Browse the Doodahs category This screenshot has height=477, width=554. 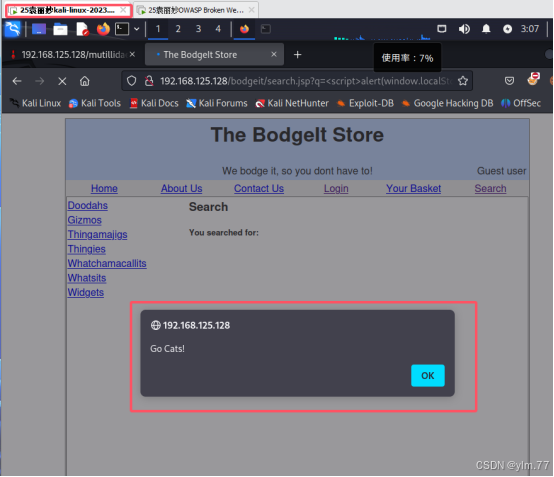tap(88, 206)
